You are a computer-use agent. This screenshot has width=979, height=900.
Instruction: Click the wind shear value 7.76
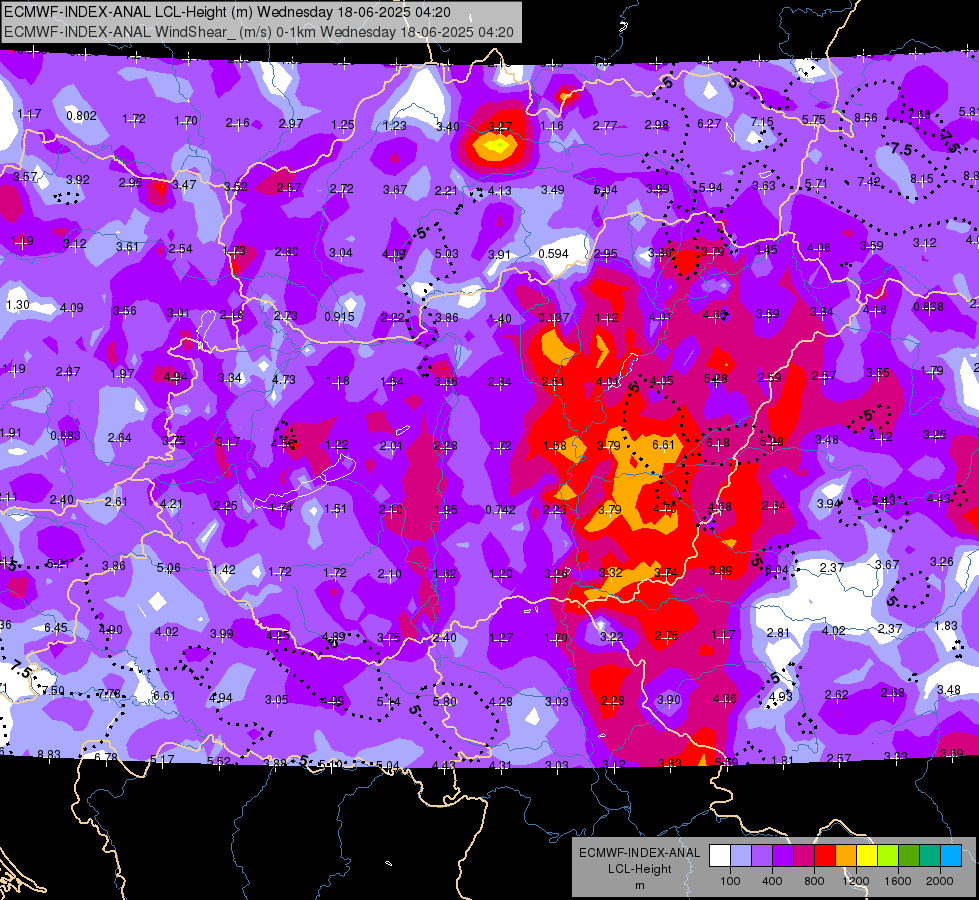[109, 693]
